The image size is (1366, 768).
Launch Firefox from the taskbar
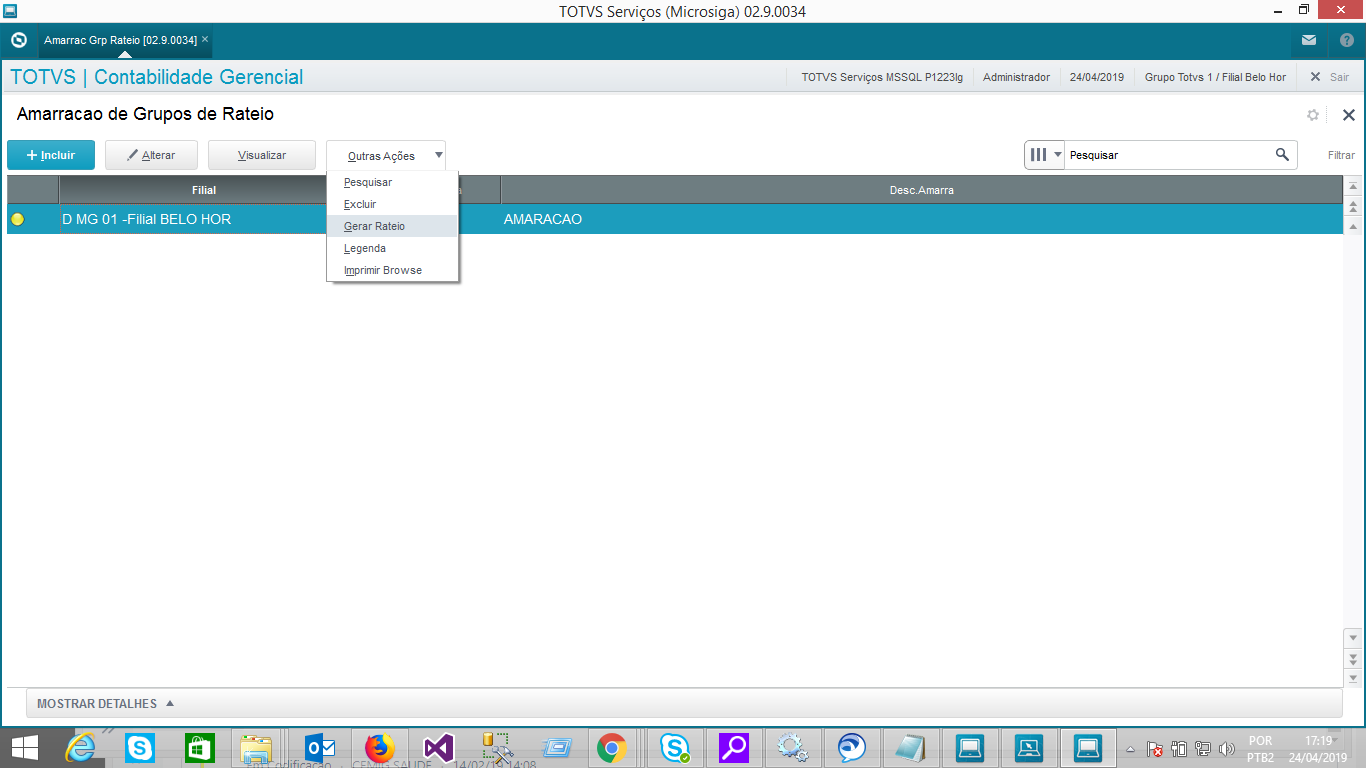[x=379, y=747]
